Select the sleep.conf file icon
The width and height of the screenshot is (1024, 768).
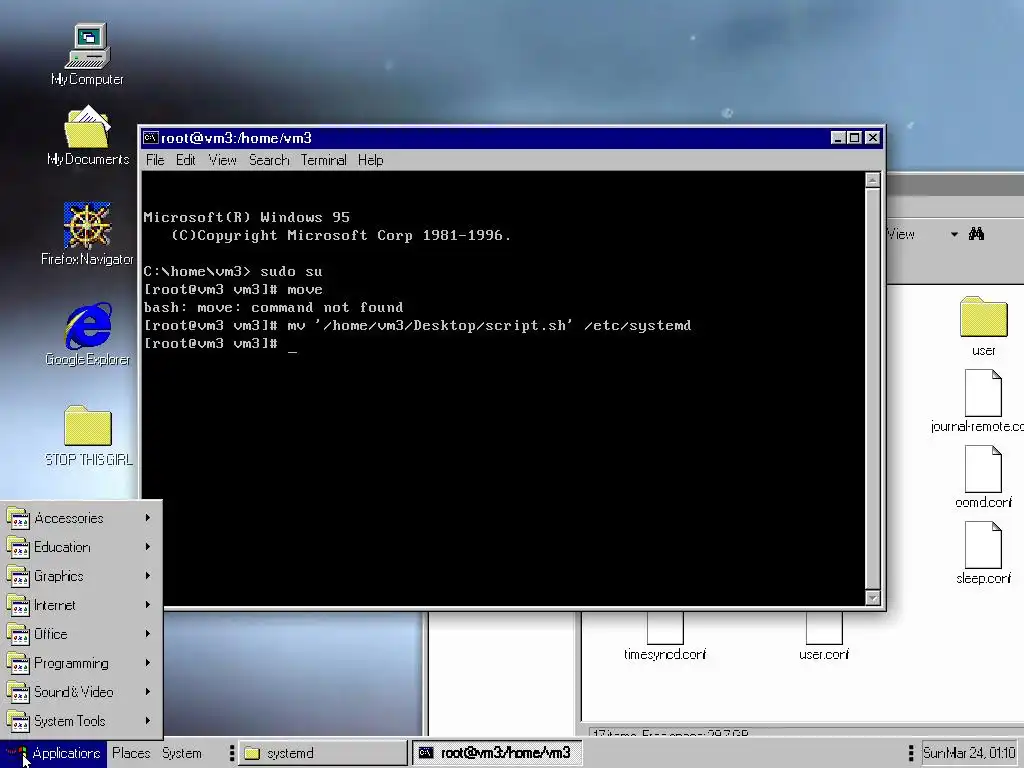pos(983,545)
